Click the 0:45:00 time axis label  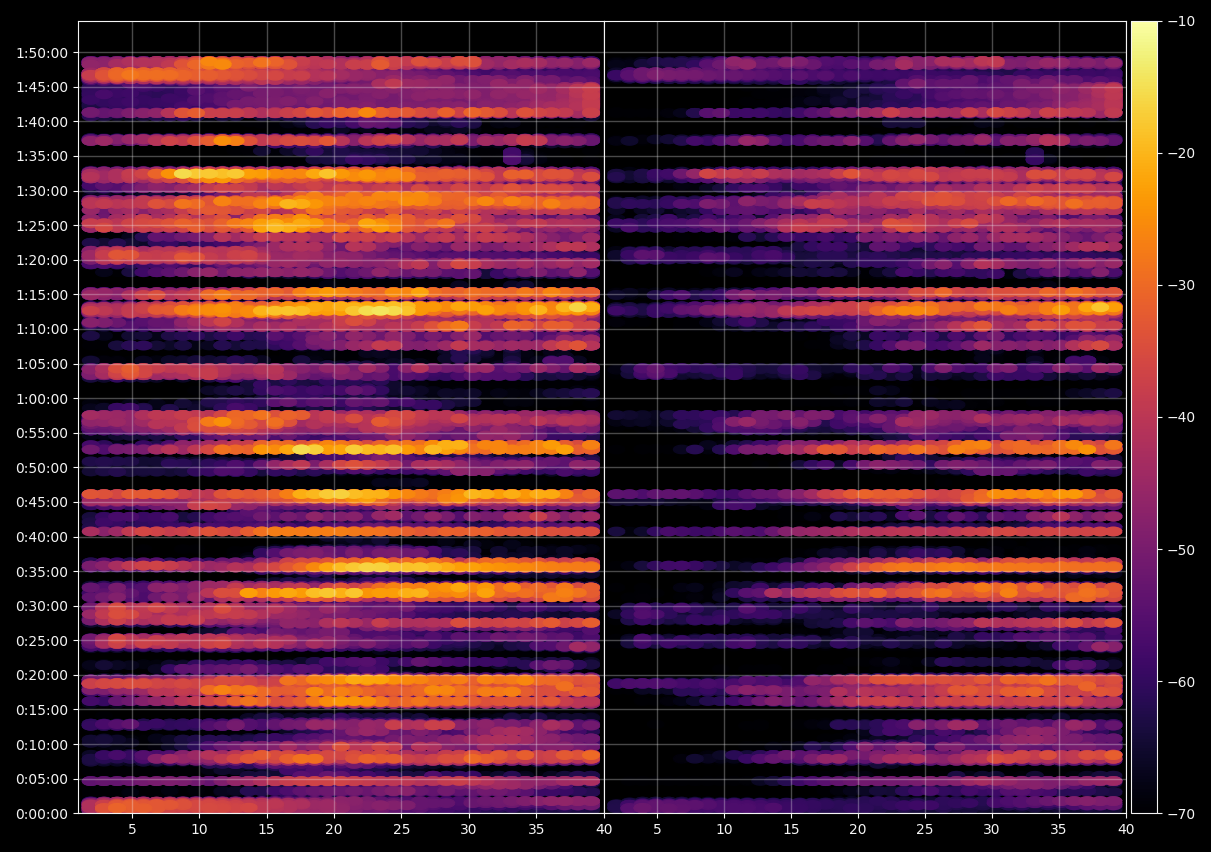click(42, 502)
